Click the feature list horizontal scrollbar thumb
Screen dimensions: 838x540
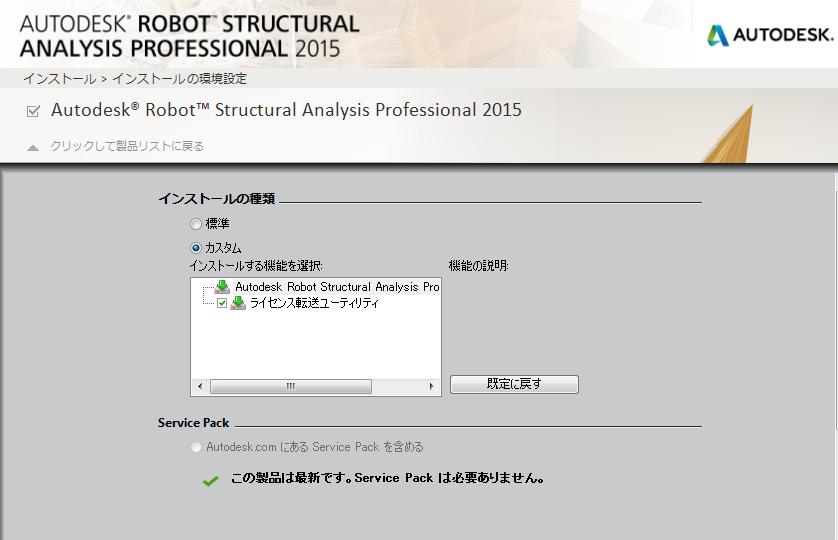(x=291, y=386)
